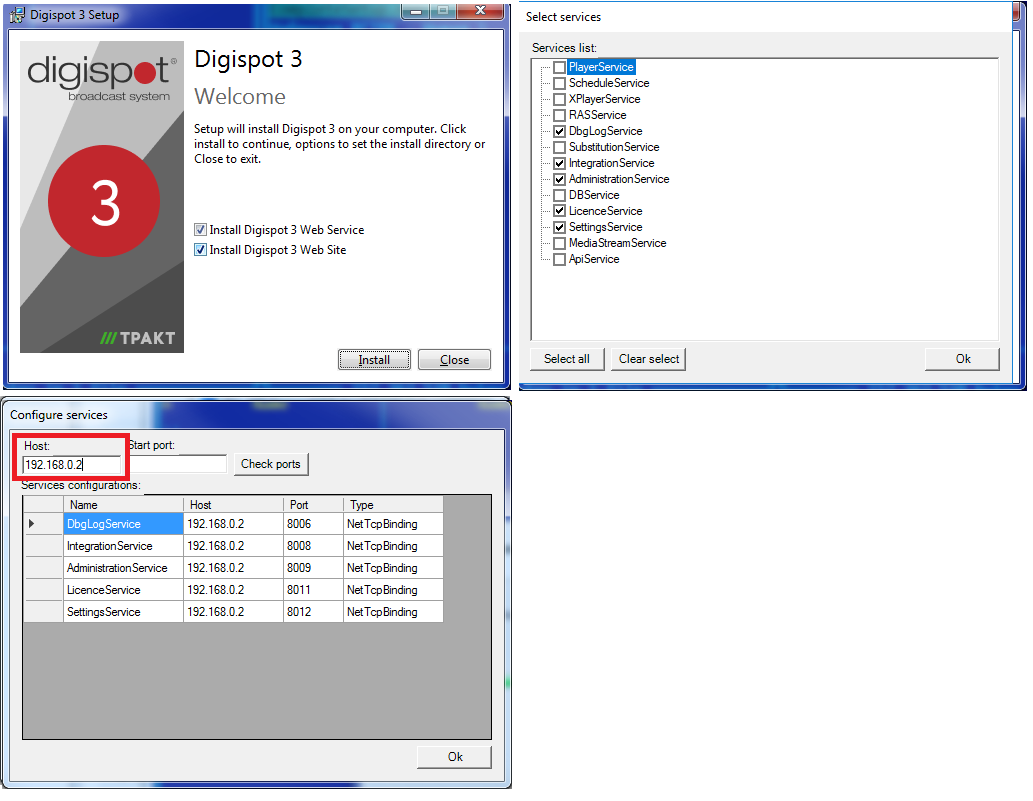
Task: Click port cell 8012
Action: click(x=313, y=612)
